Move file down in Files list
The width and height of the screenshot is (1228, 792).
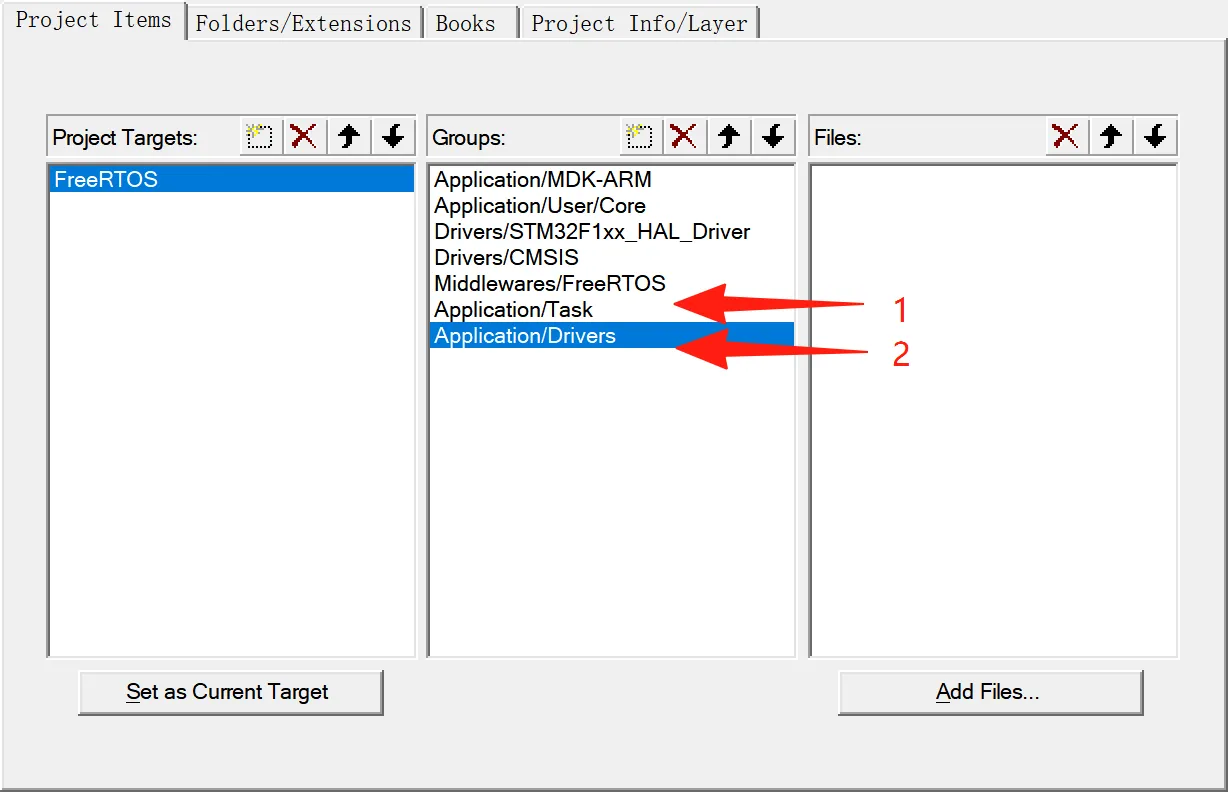click(x=1155, y=137)
